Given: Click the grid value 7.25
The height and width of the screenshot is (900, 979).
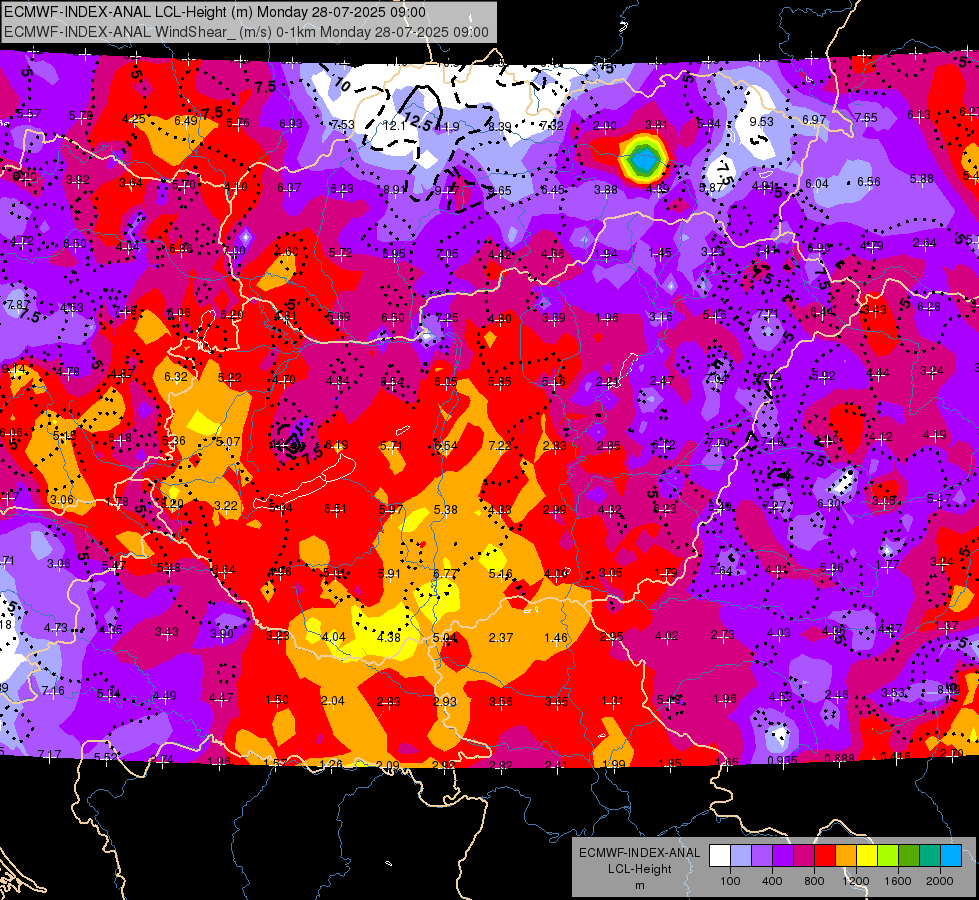Looking at the screenshot, I should [x=447, y=318].
